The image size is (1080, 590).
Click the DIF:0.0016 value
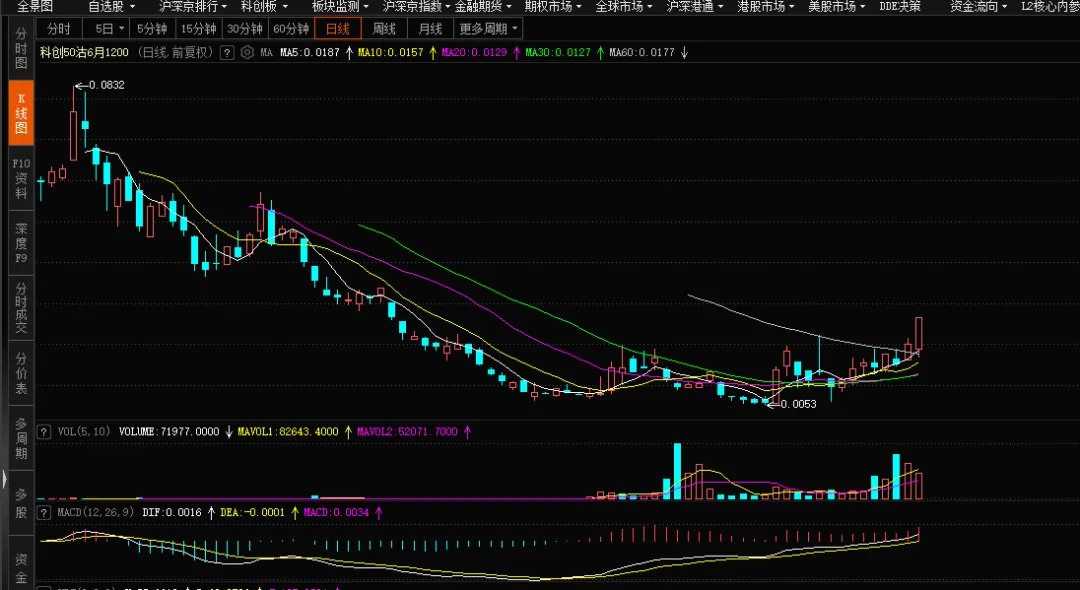coord(172,512)
